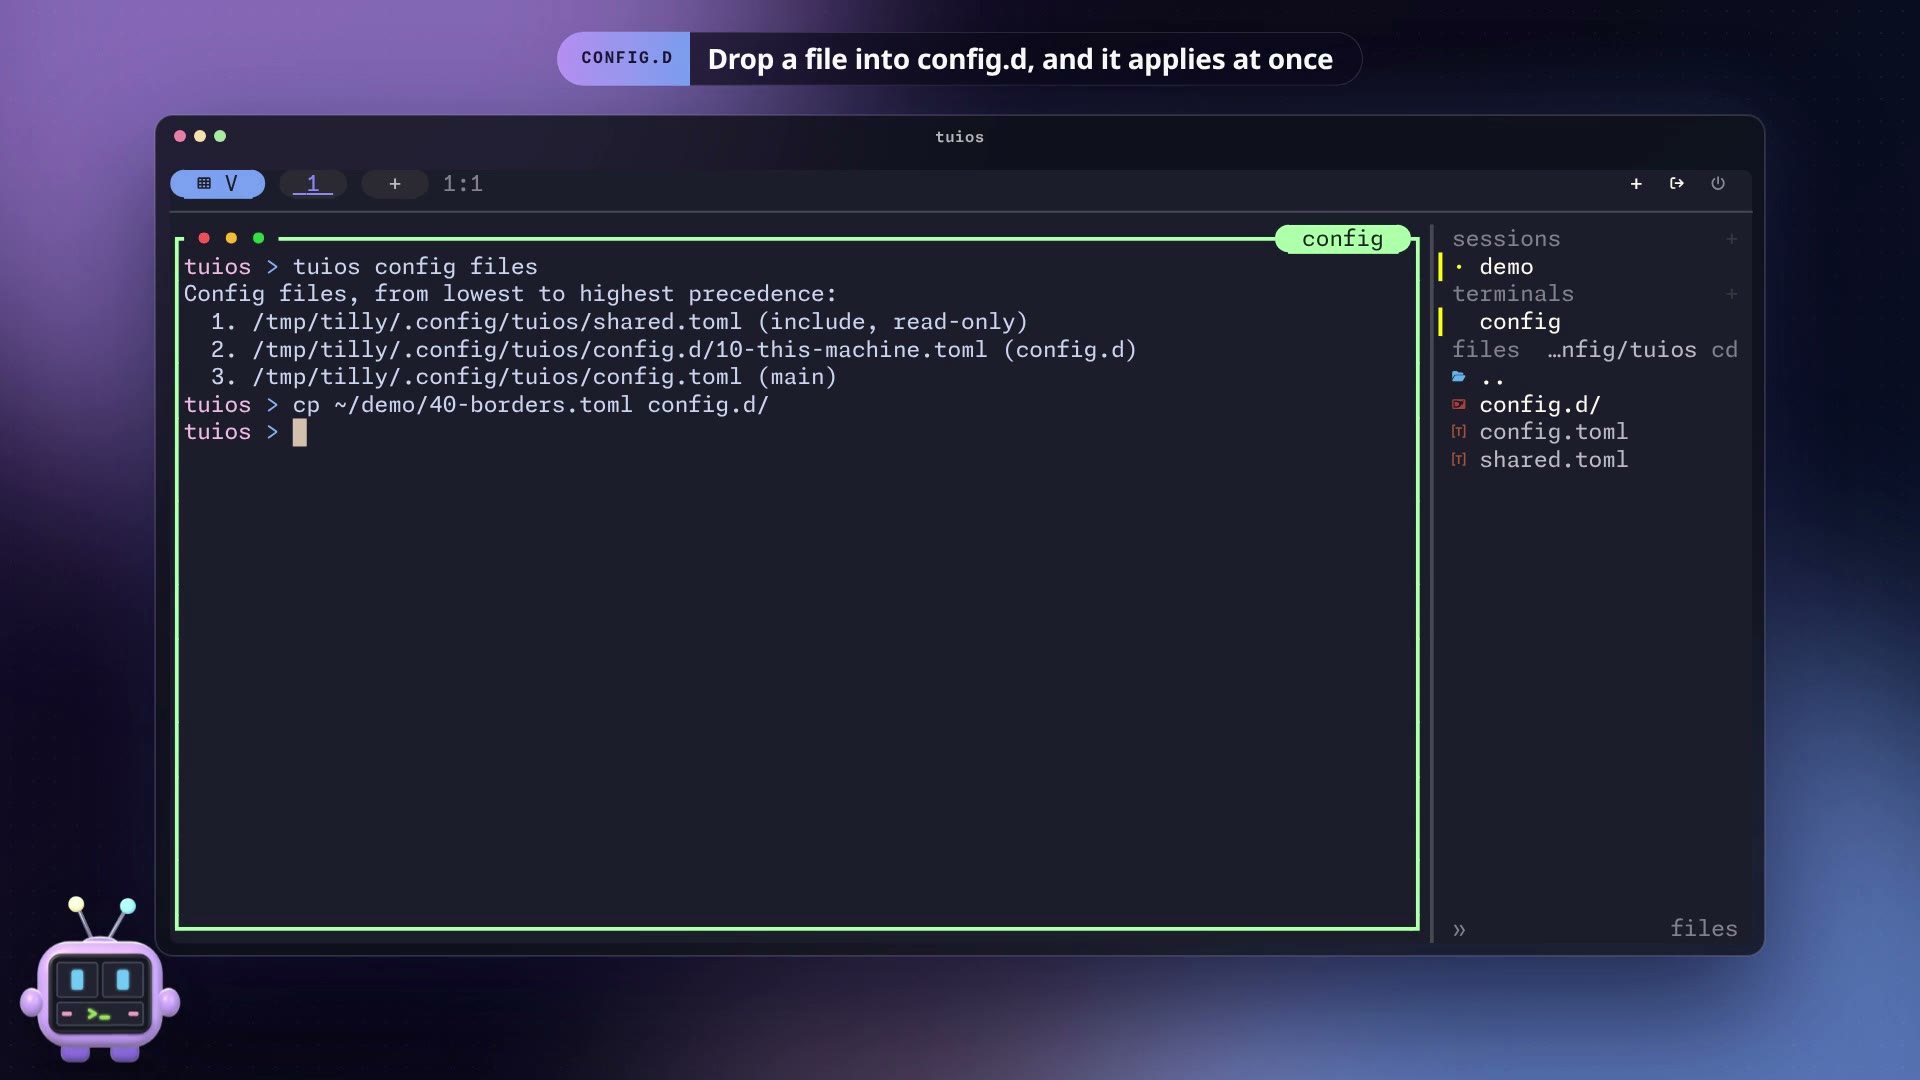Click the terminals section header
Viewport: 1920px width, 1080px height.
(x=1513, y=294)
